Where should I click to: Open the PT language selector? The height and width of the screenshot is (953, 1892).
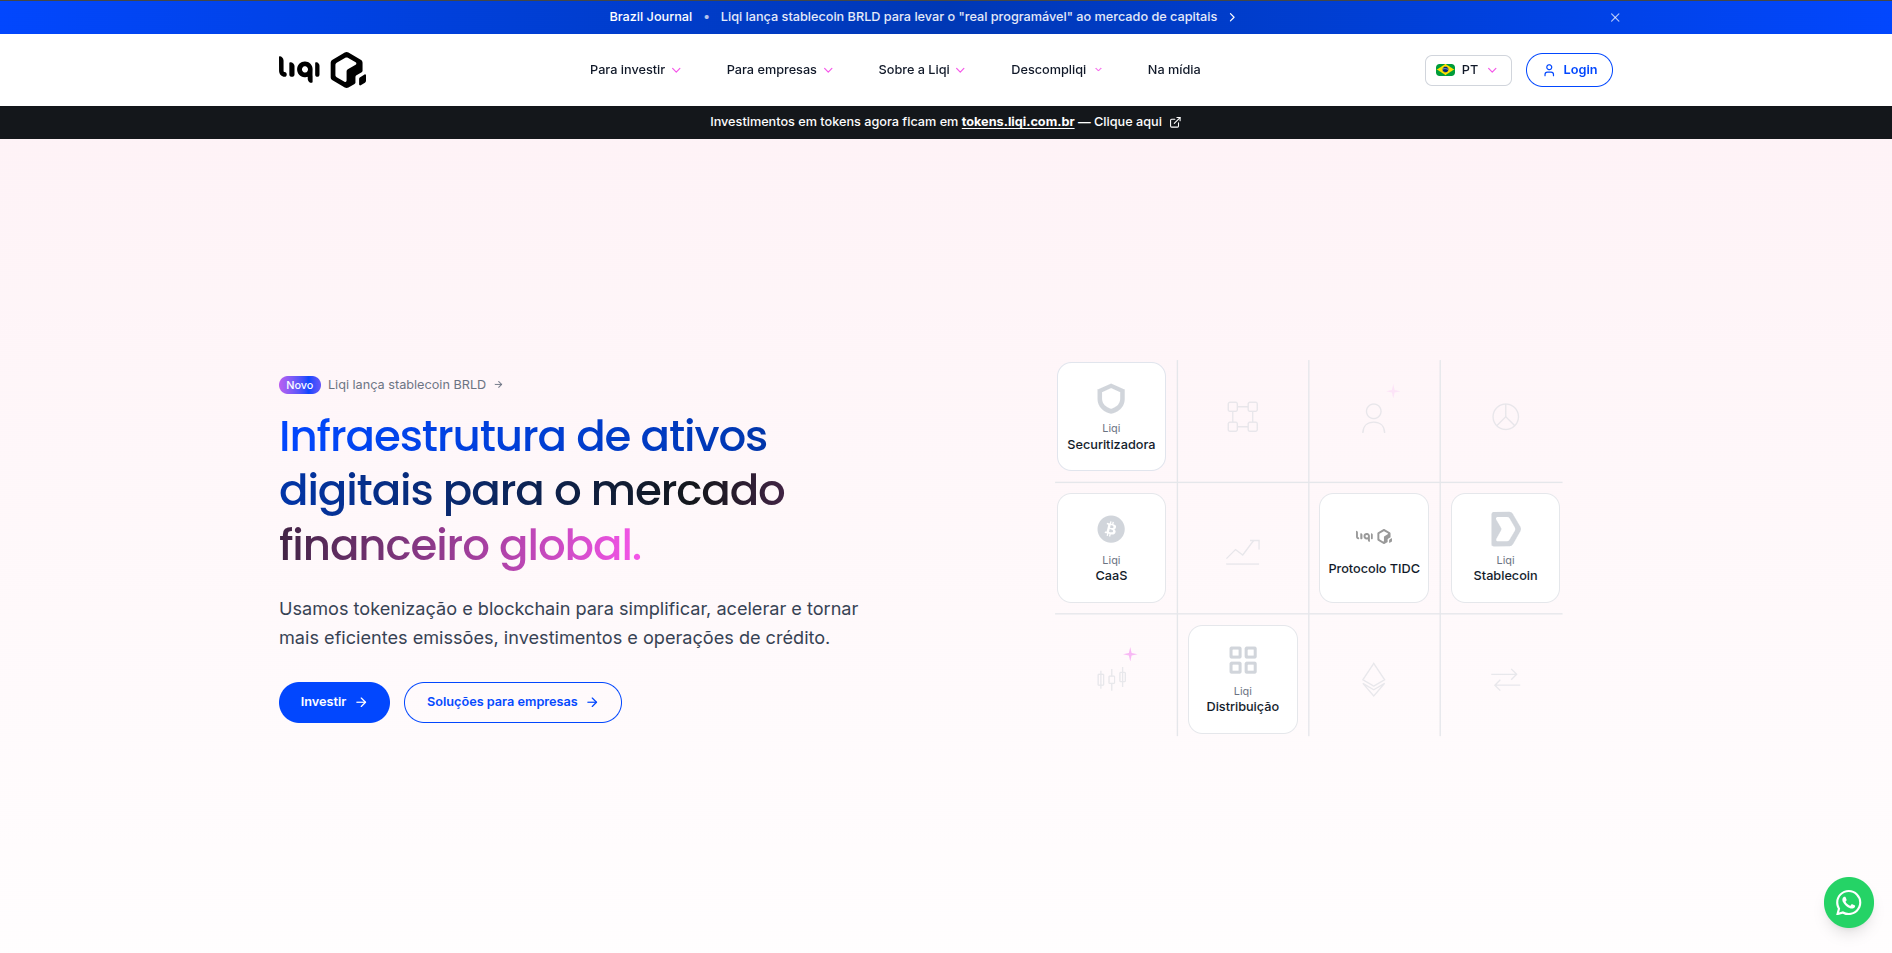[1467, 70]
